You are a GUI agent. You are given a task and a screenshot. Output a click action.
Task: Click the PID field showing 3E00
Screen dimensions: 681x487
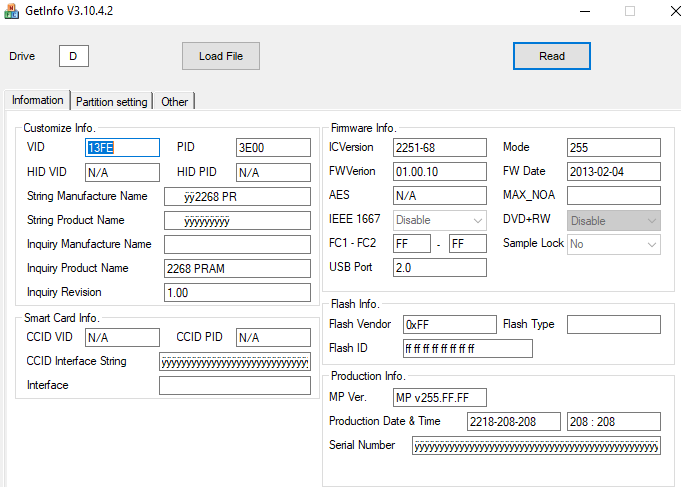(273, 148)
